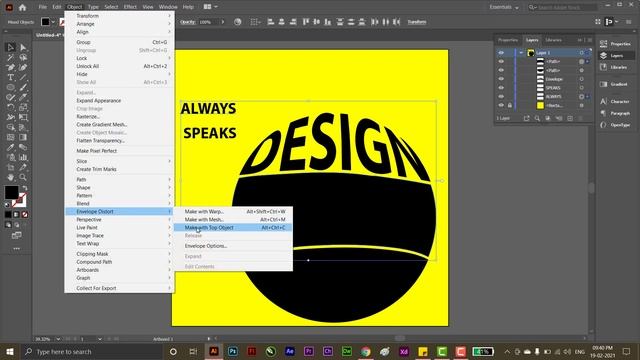
Task: Click target circle of Envelope sublayer
Action: coord(581,79)
